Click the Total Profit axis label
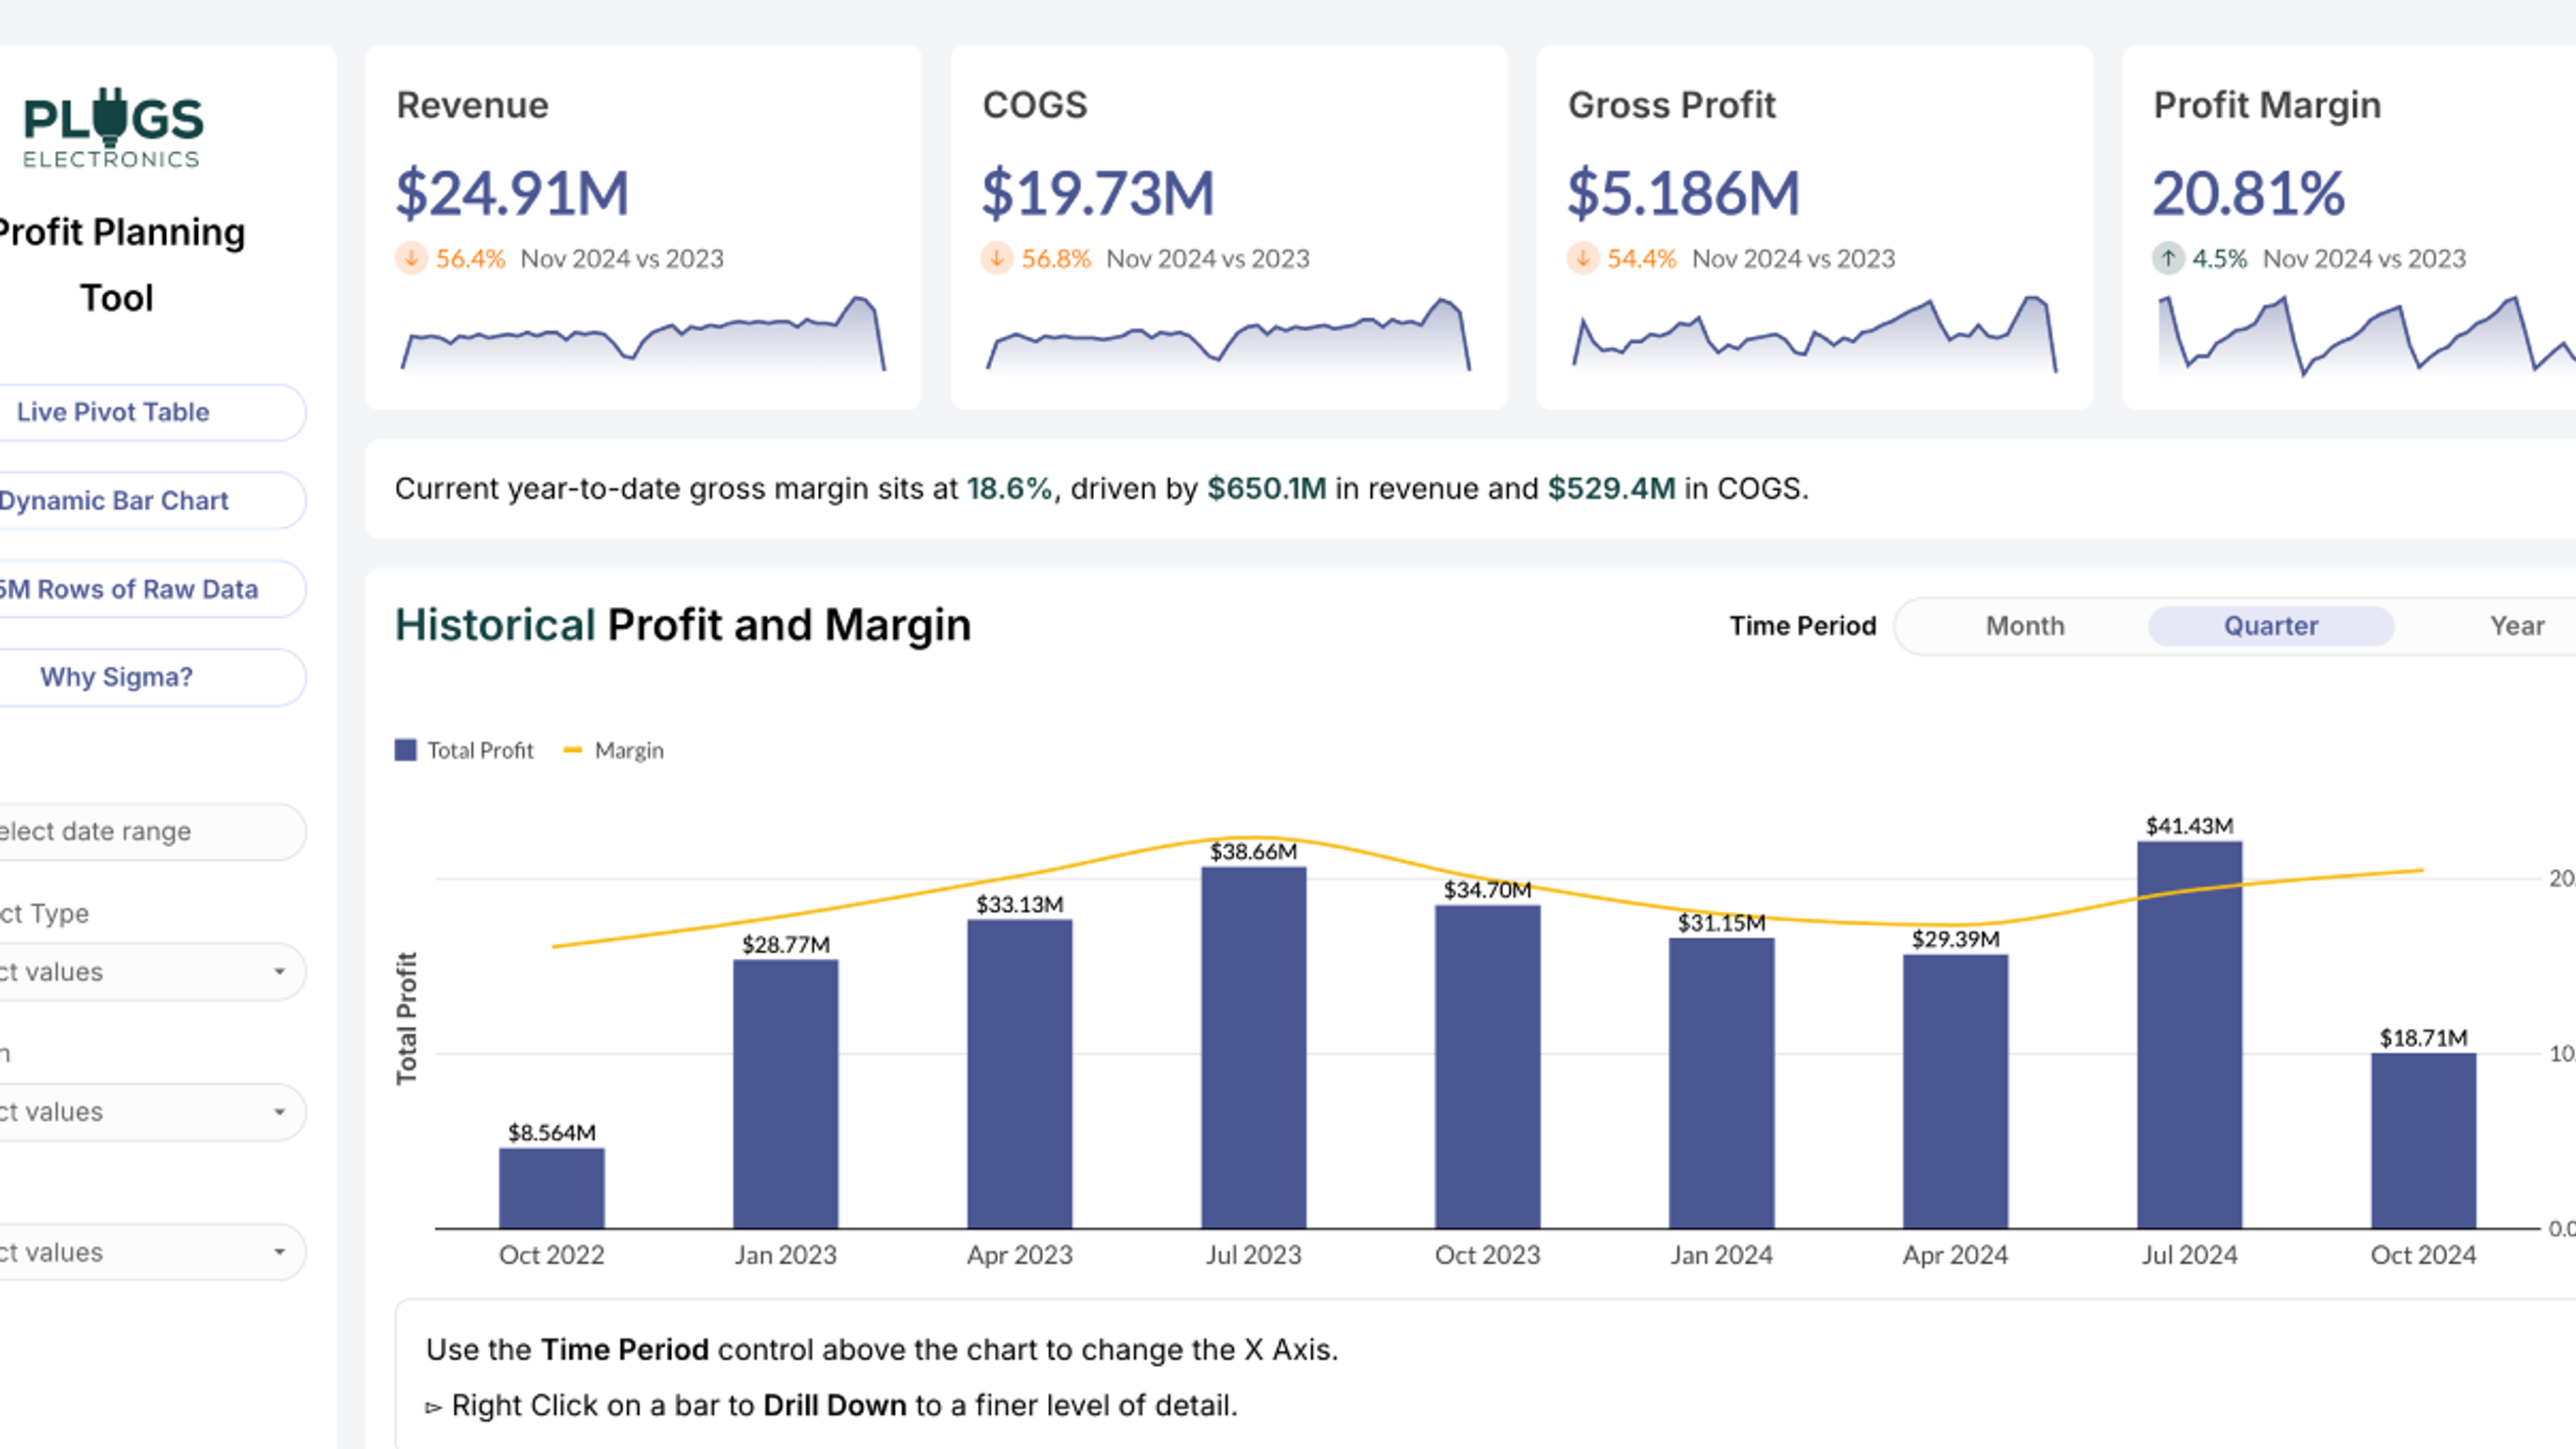The width and height of the screenshot is (2576, 1449). 406,1018
